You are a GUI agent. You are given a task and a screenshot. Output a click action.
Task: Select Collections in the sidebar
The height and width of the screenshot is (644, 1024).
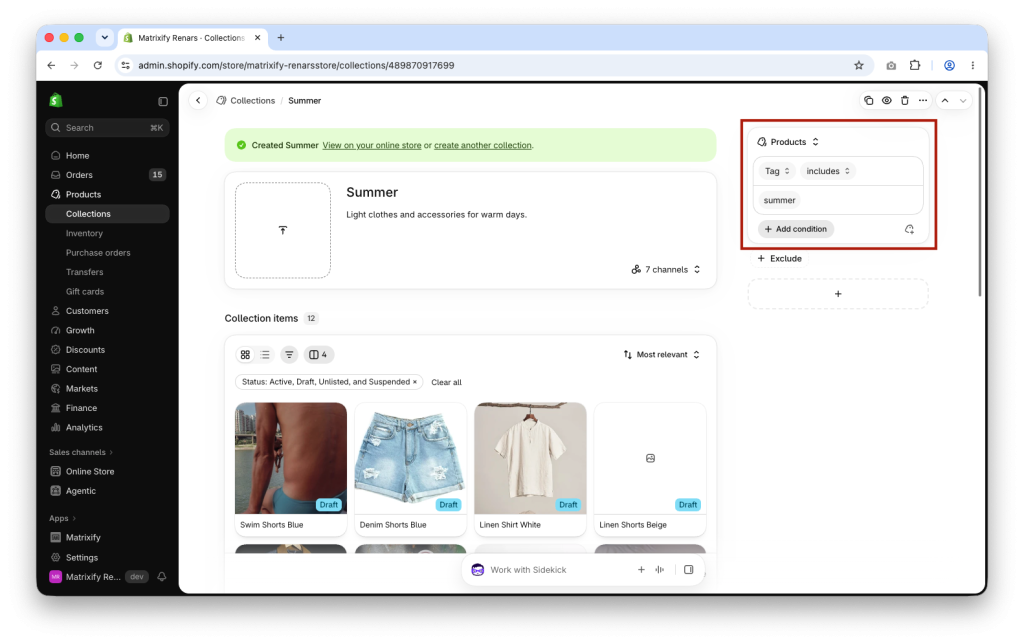(107, 214)
